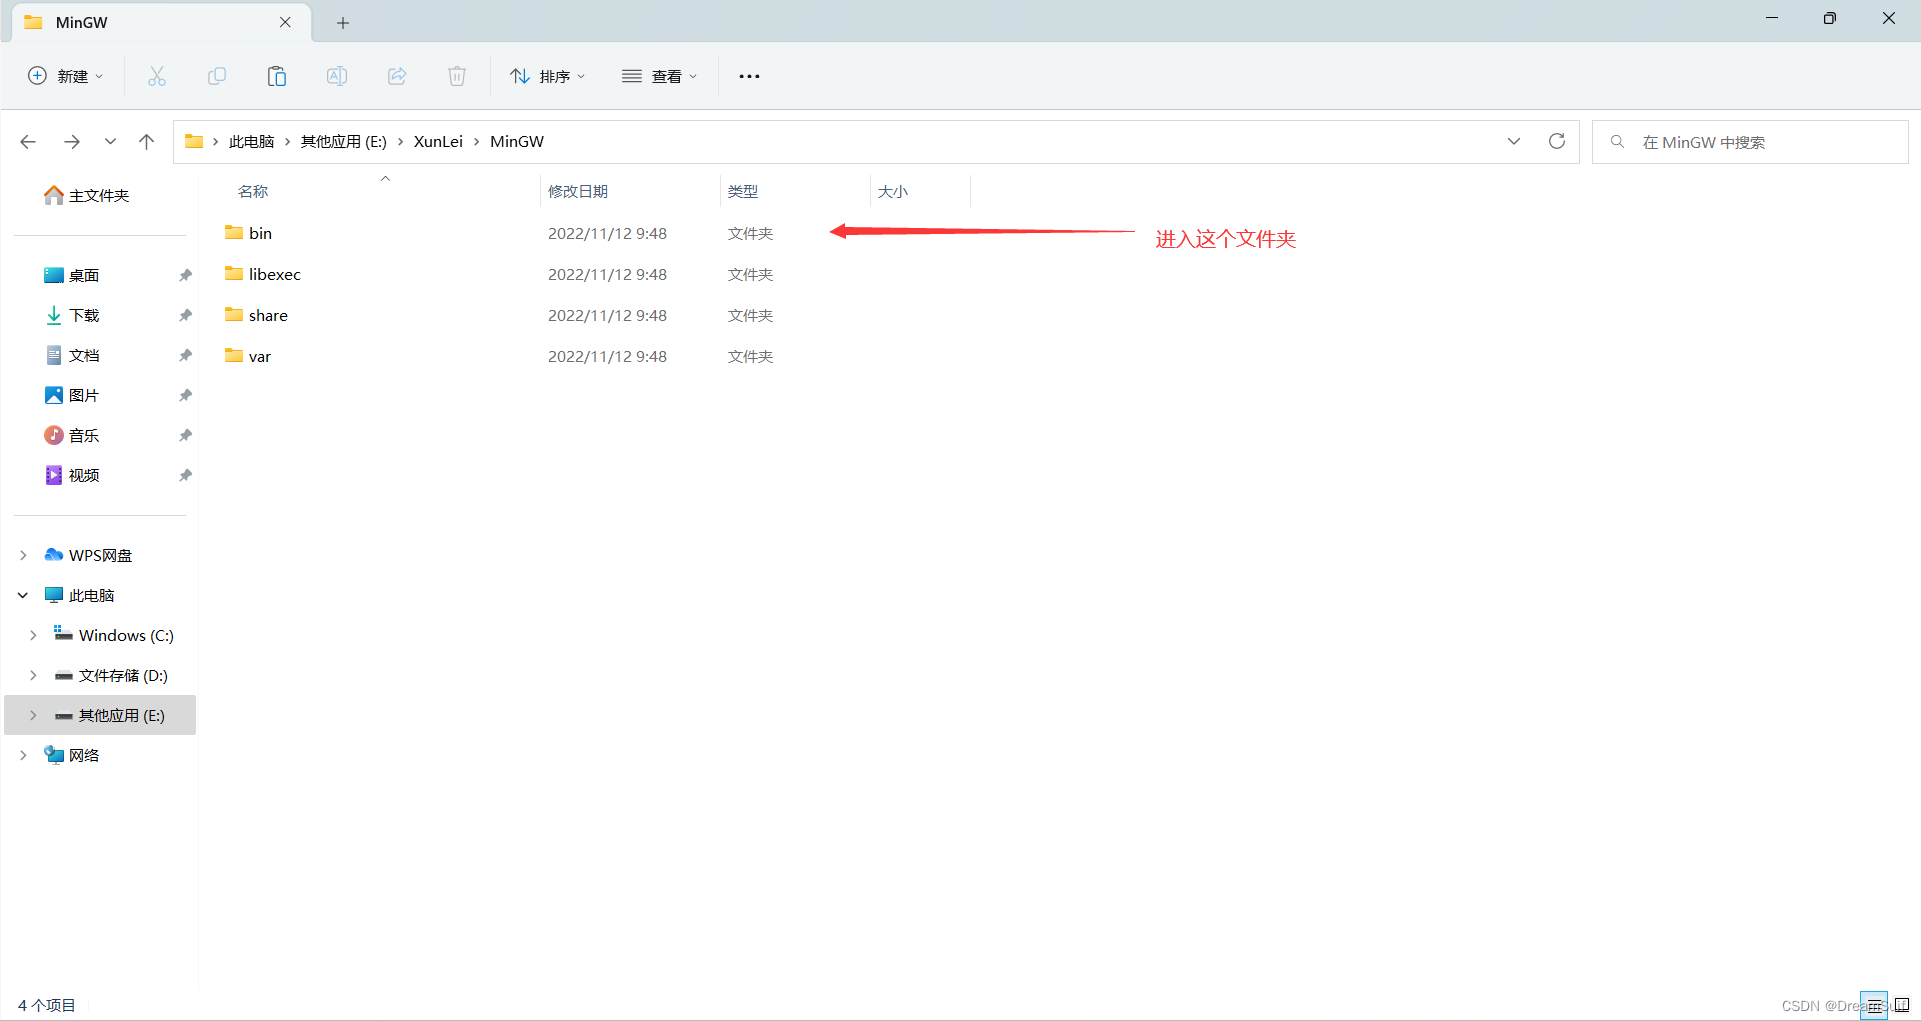This screenshot has height=1021, width=1921.
Task: Add a new tab with plus
Action: [x=343, y=22]
